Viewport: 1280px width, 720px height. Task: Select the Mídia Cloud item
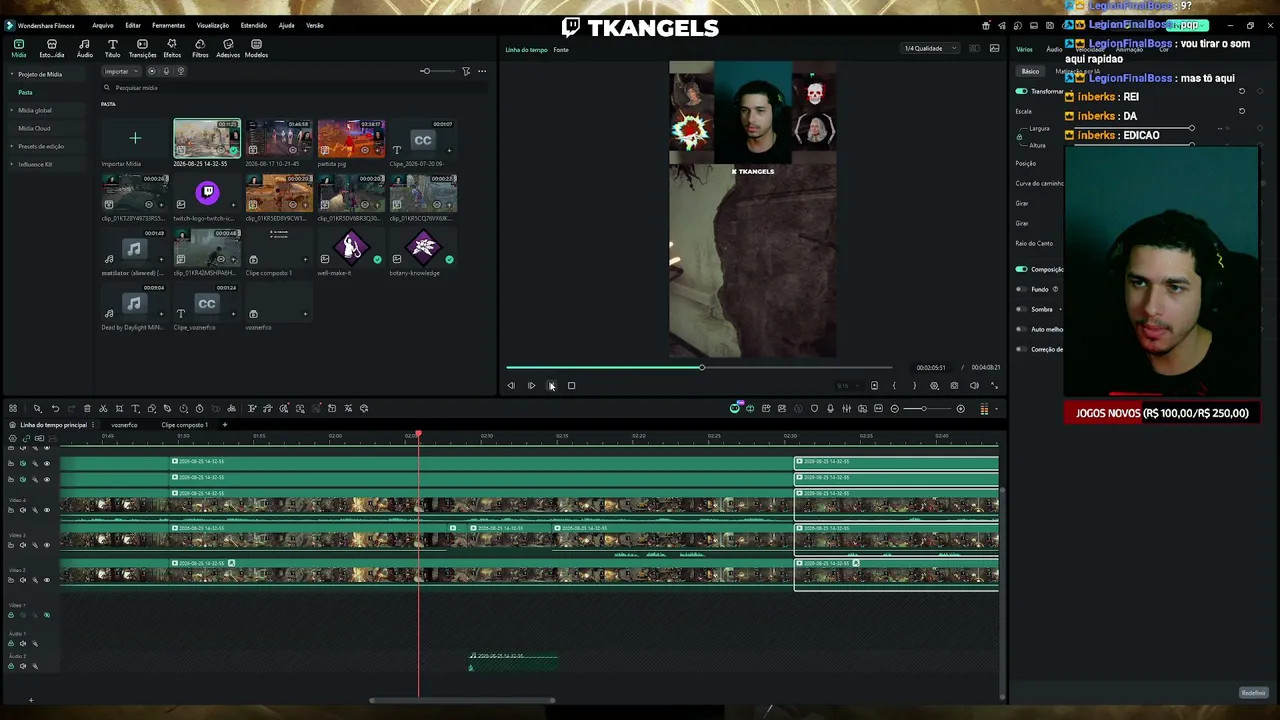(x=34, y=128)
